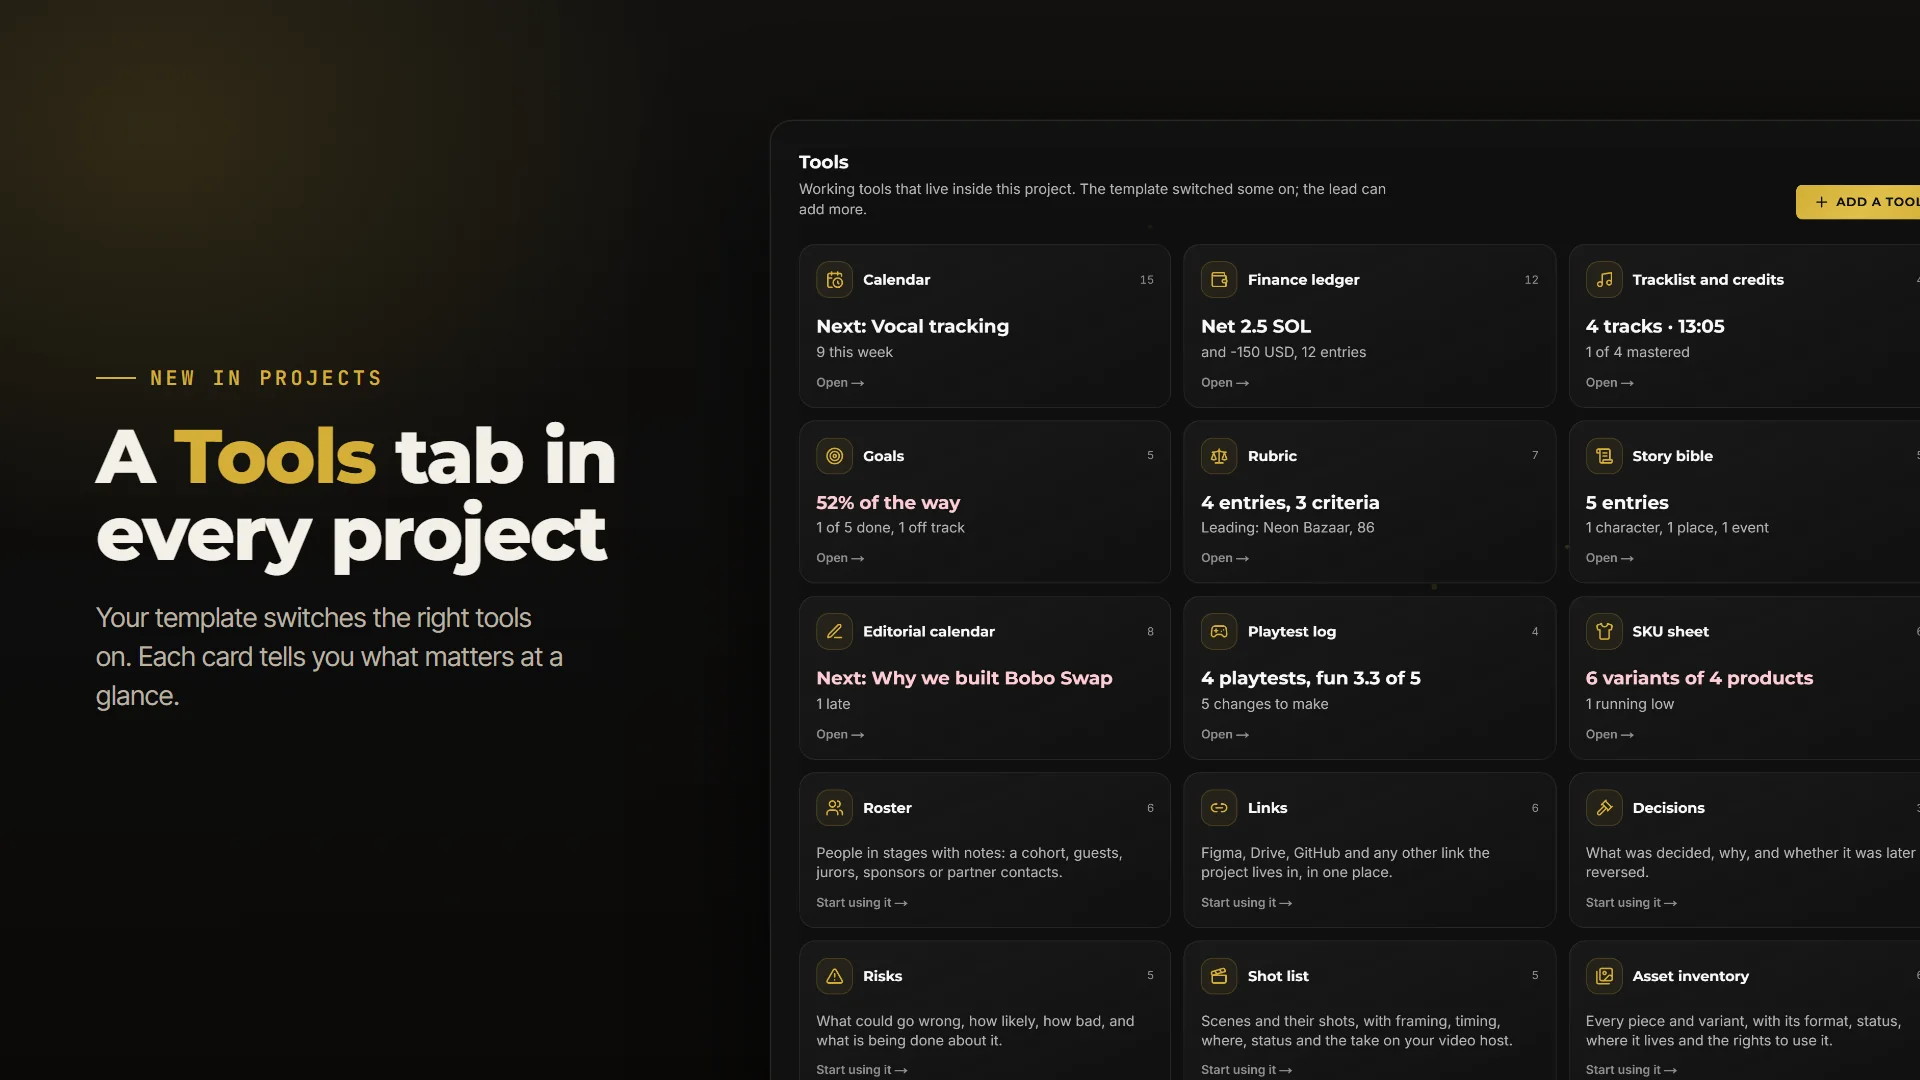Open the Tracklist and credits tool
This screenshot has height=1080, width=1920.
(1610, 383)
